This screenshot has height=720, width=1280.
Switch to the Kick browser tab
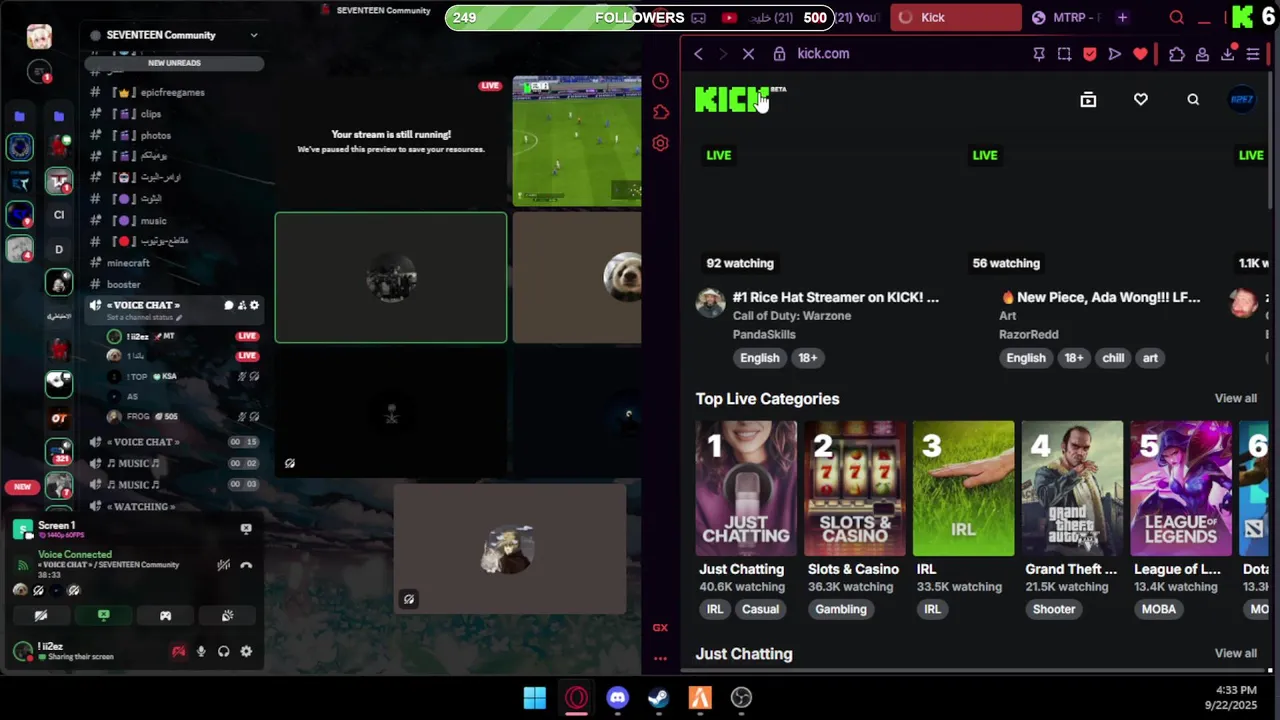pyautogui.click(x=956, y=17)
